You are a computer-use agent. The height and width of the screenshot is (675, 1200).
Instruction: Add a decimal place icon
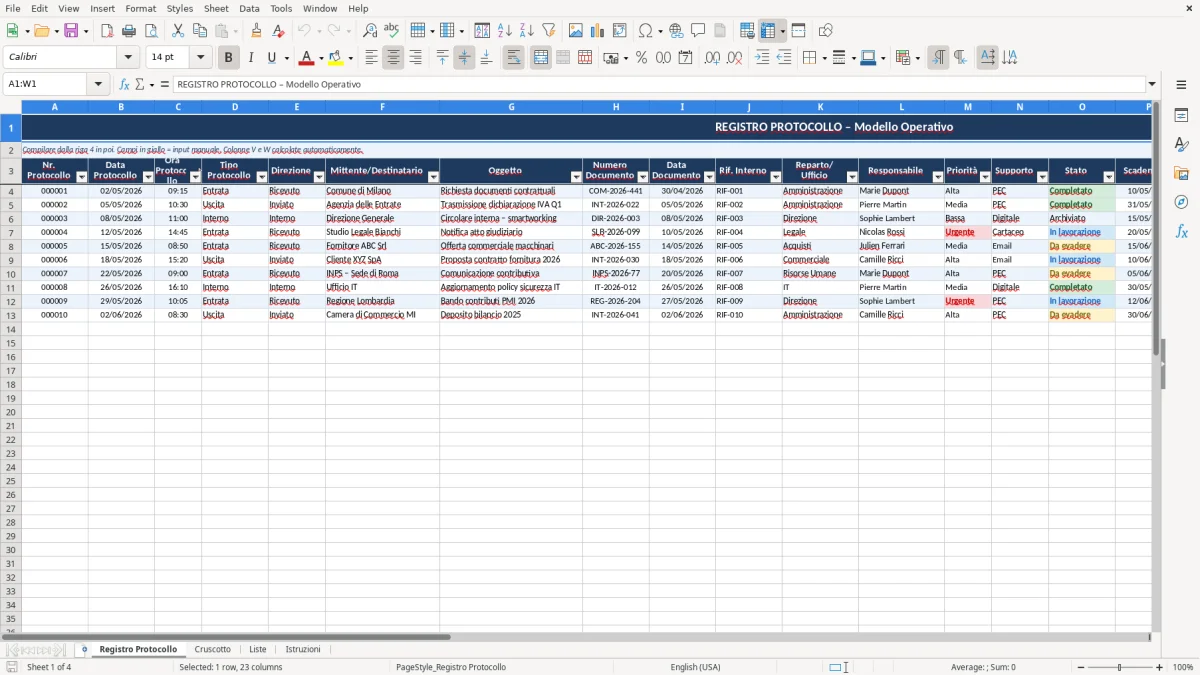712,58
